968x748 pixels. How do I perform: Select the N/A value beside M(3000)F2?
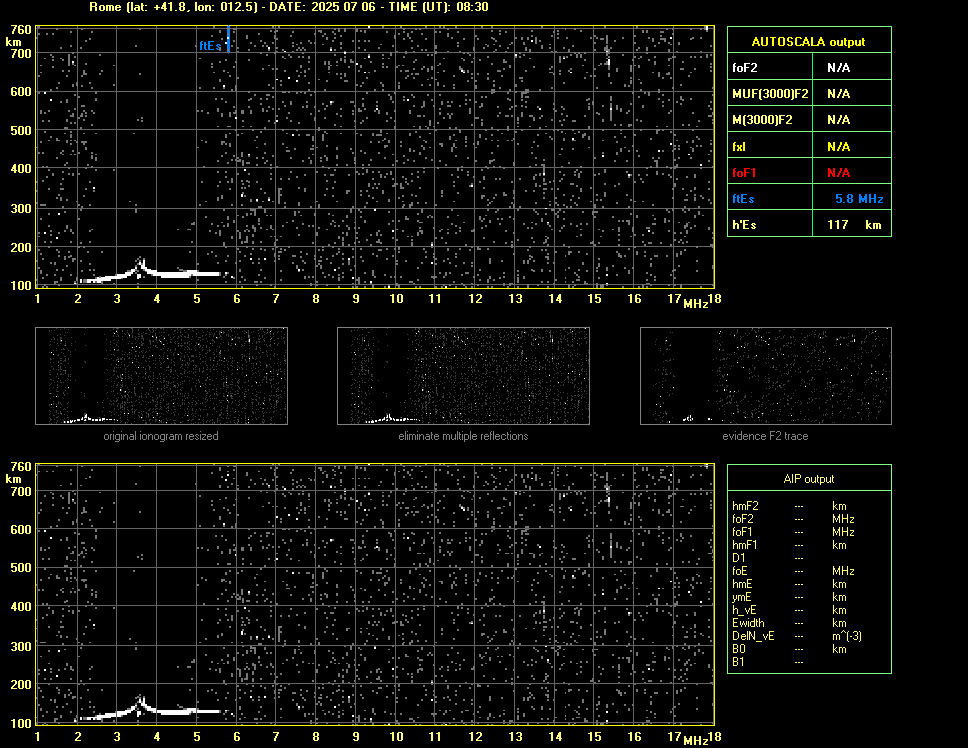pyautogui.click(x=838, y=120)
